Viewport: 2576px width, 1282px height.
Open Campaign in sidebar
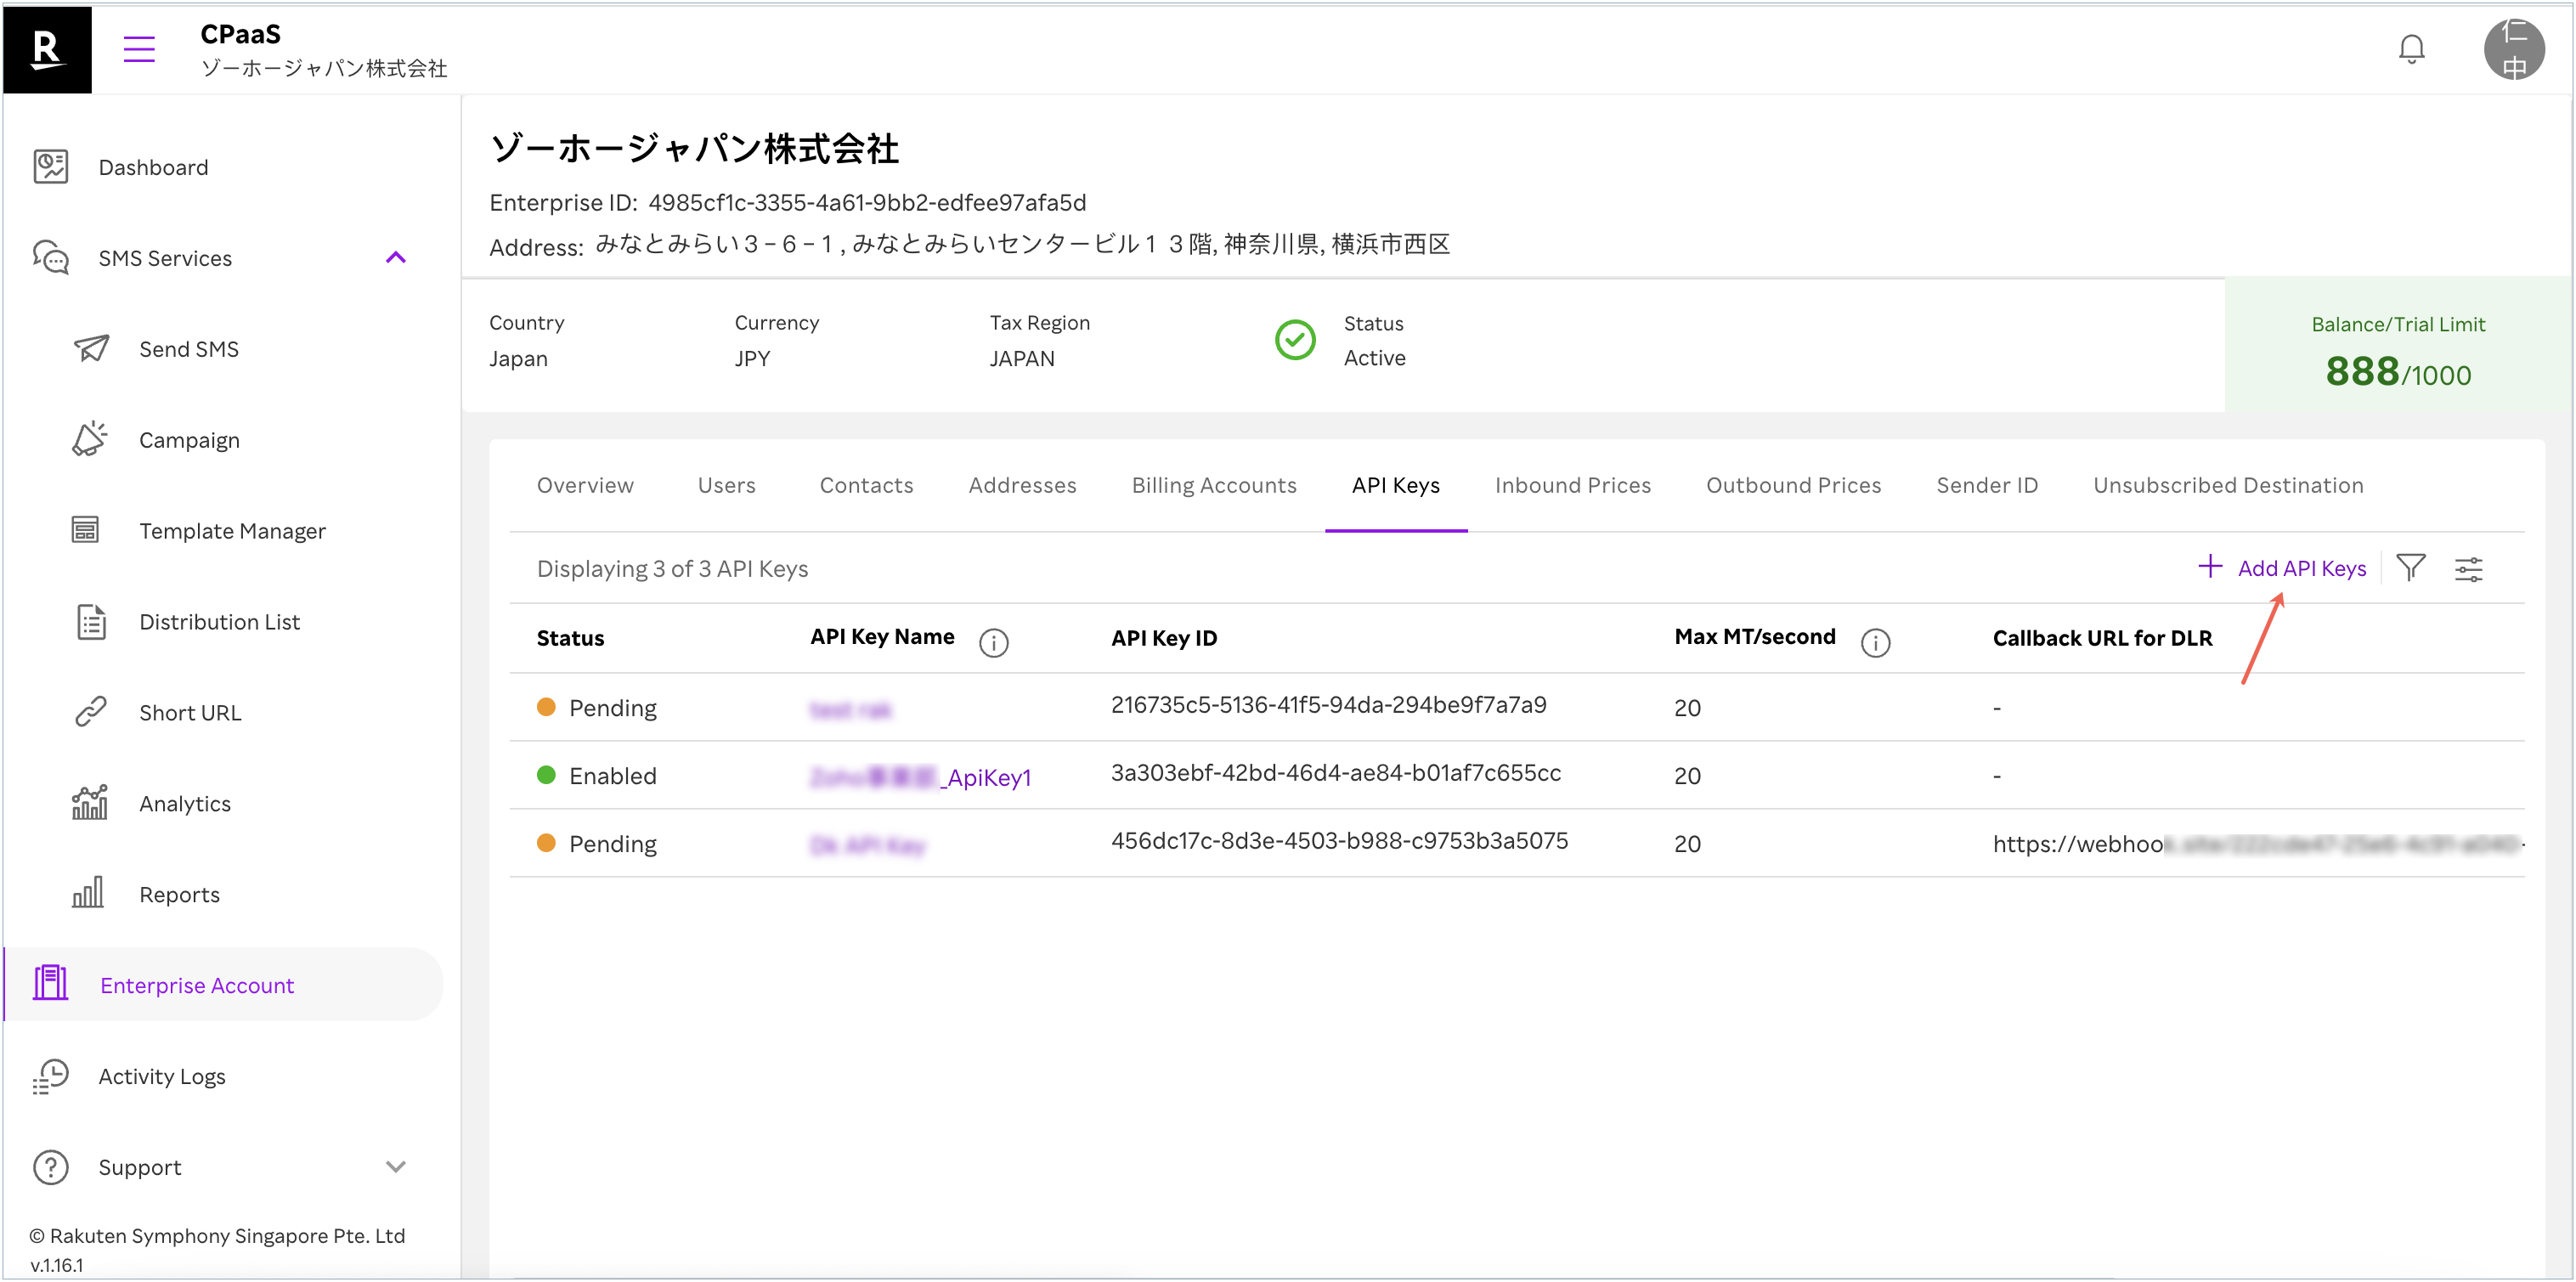pos(189,440)
